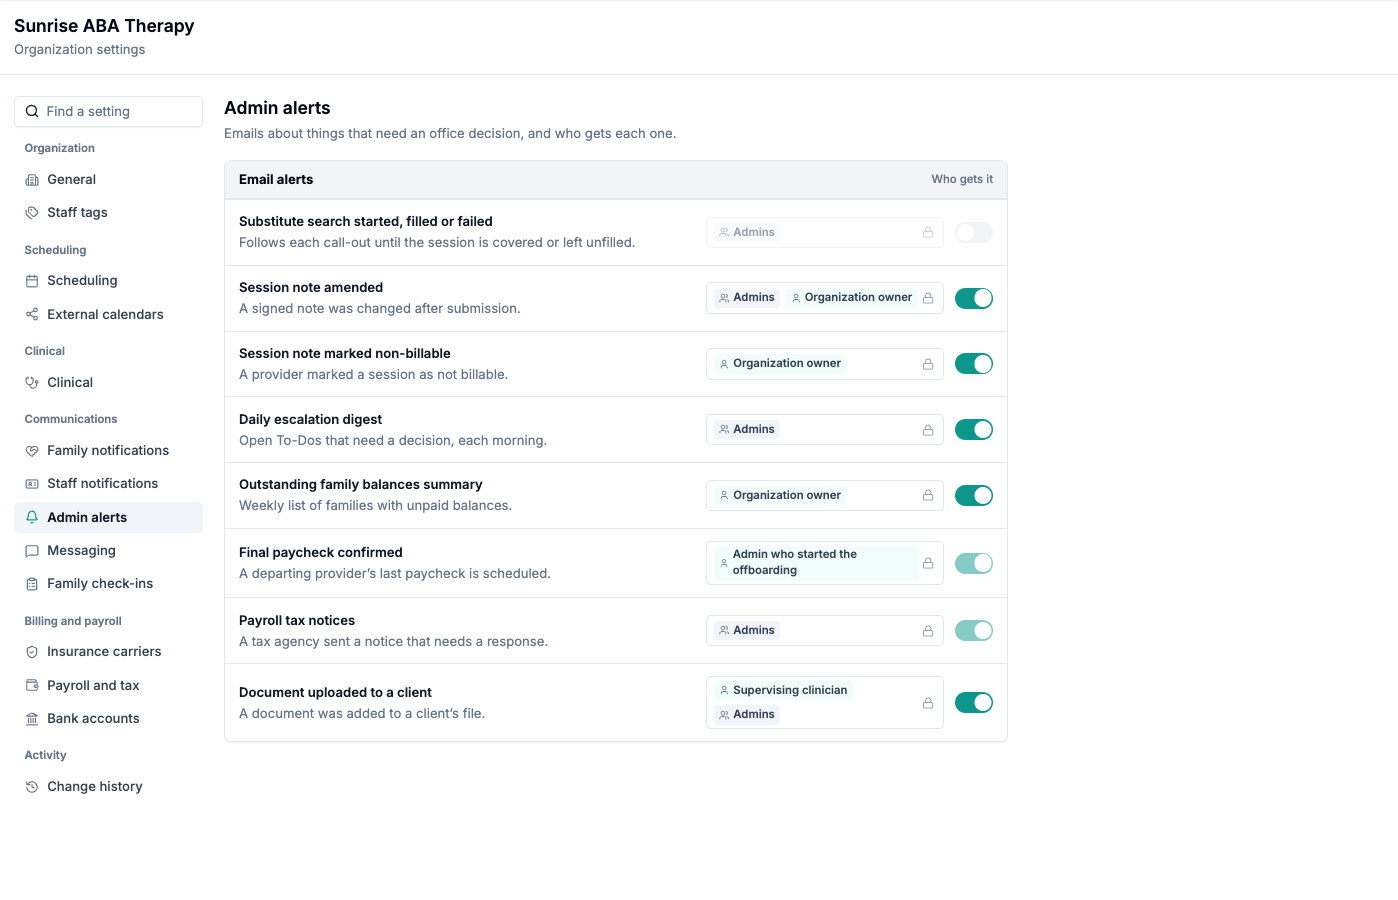
Task: Open recipients field for Daily escalation digest
Action: coord(825,430)
